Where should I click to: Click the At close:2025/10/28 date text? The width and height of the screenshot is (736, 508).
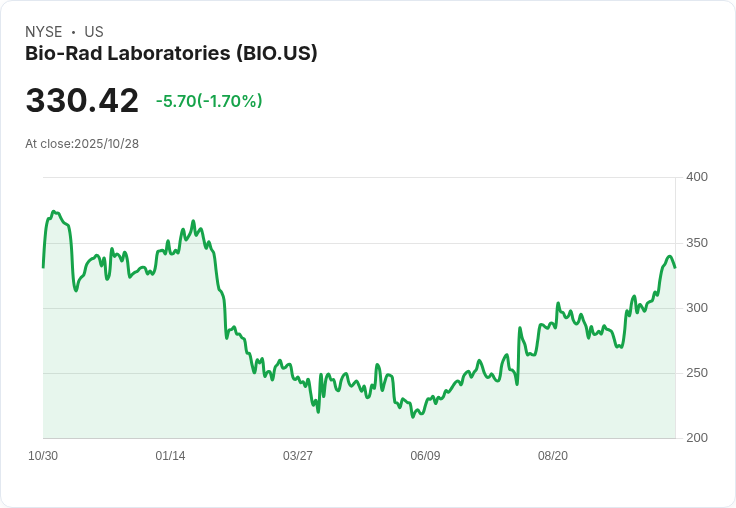click(x=82, y=144)
